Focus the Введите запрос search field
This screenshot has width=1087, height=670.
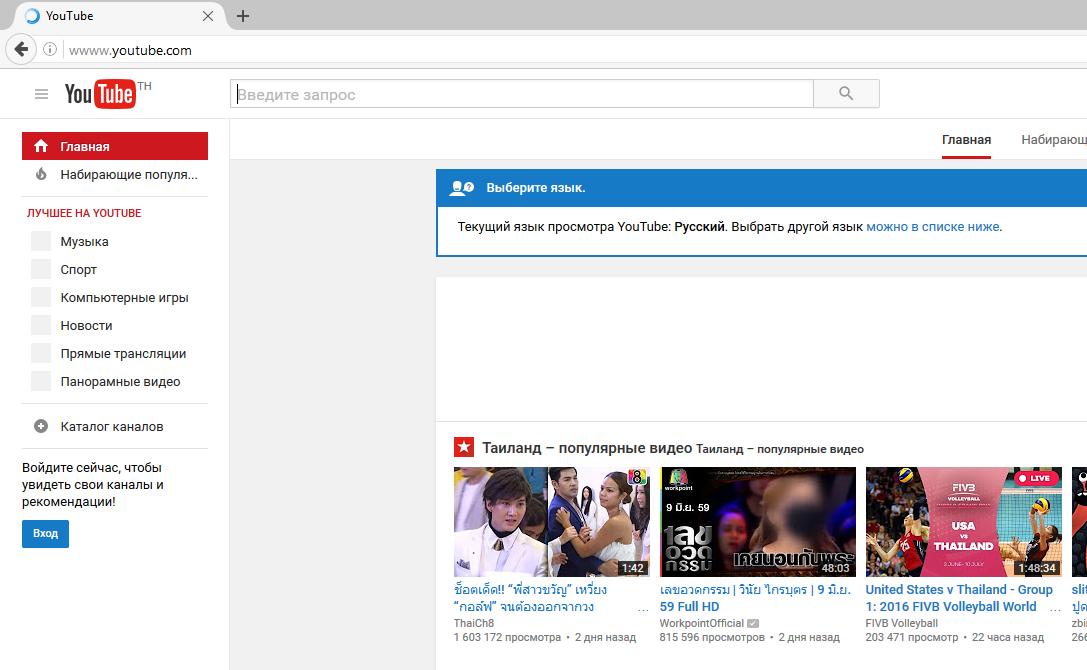pyautogui.click(x=522, y=94)
